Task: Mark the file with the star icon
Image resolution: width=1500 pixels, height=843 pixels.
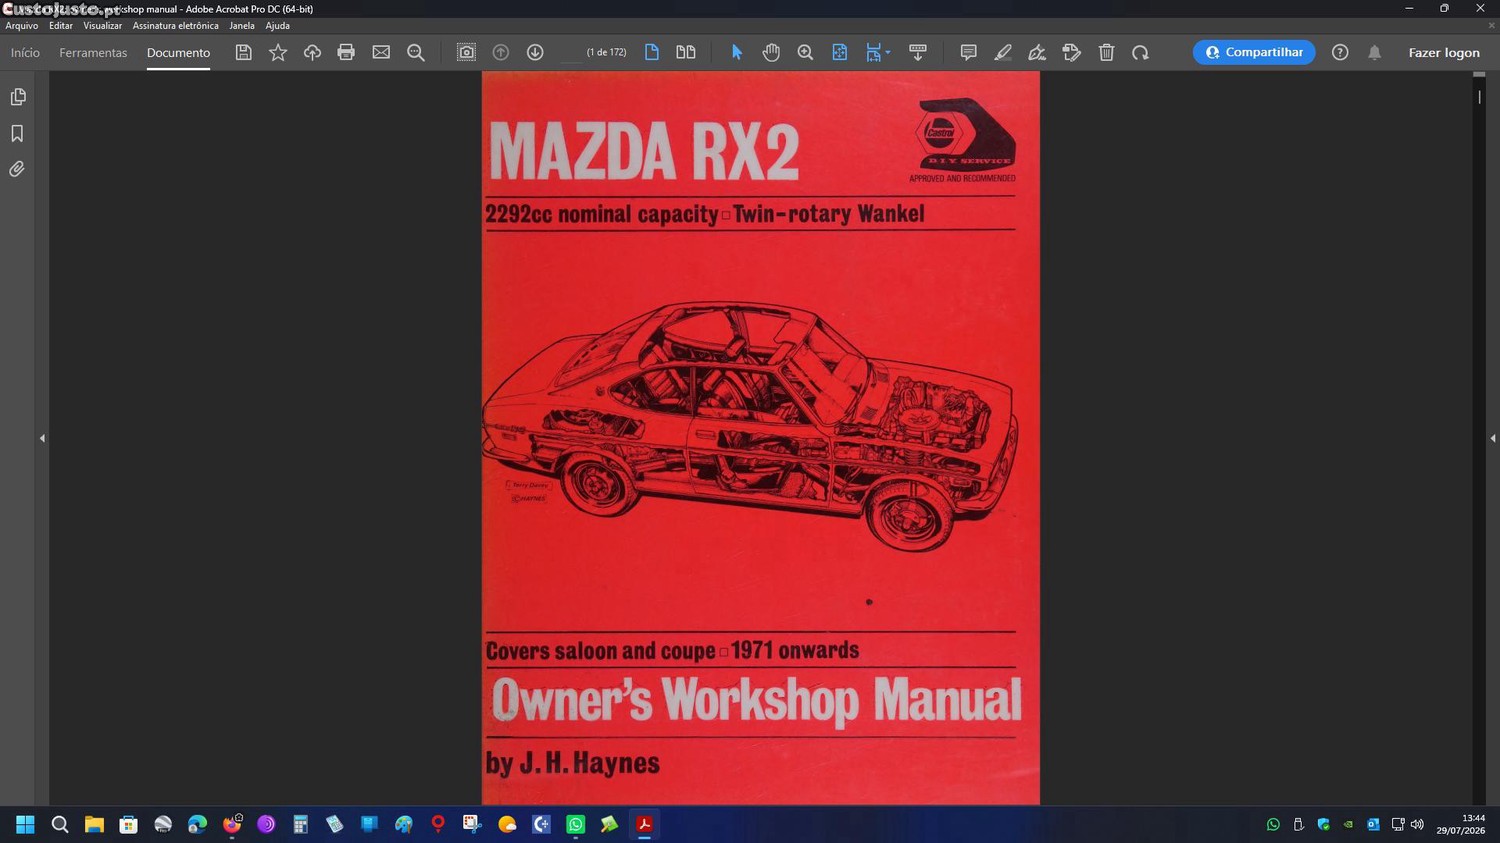Action: click(x=278, y=52)
